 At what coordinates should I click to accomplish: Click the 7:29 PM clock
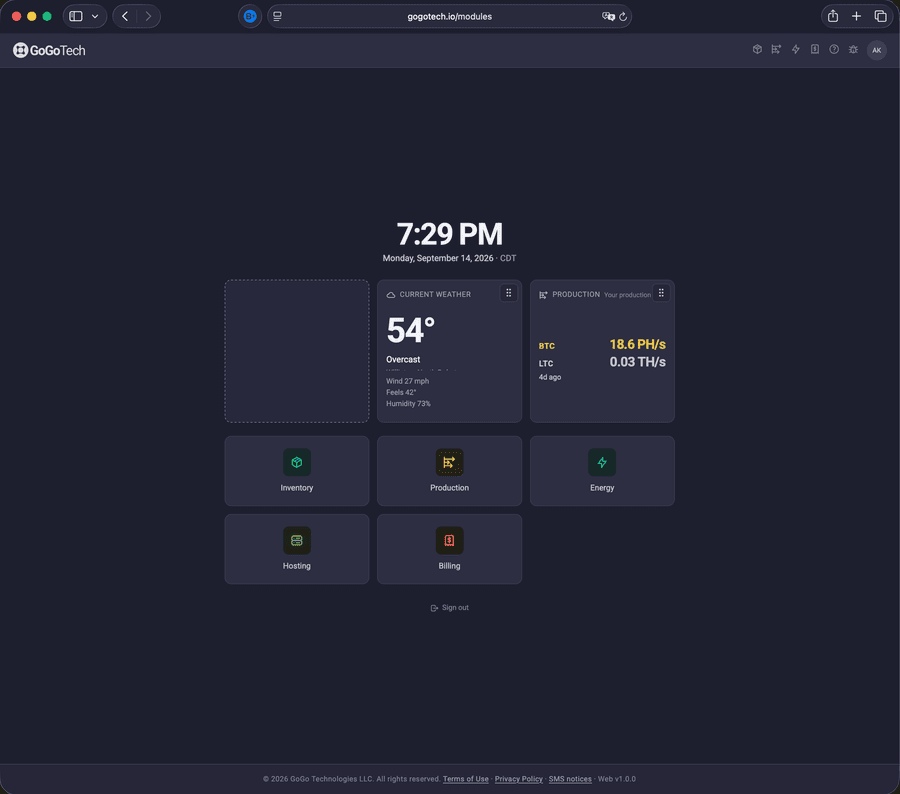pyautogui.click(x=449, y=234)
